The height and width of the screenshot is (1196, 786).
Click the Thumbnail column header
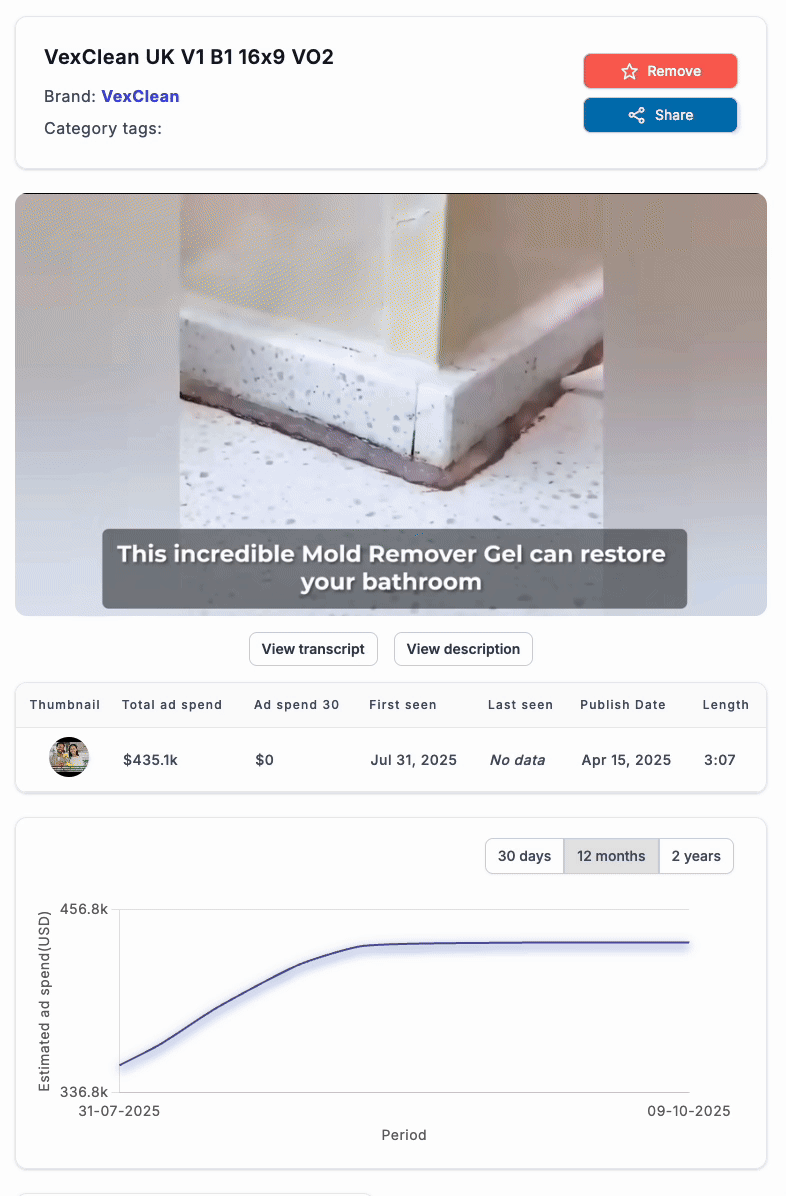click(x=65, y=705)
